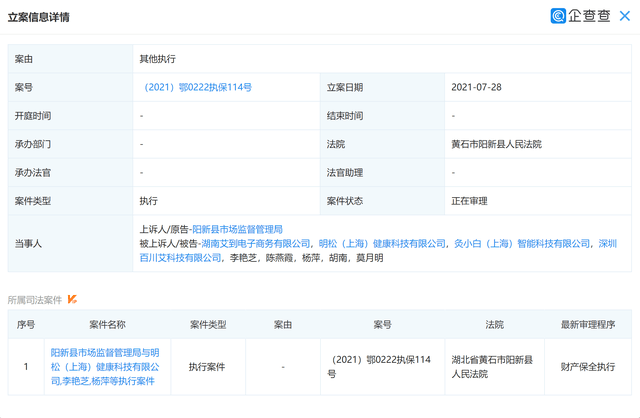Select the 案件状态 field label
Image resolution: width=640 pixels, height=418 pixels.
pyautogui.click(x=345, y=201)
